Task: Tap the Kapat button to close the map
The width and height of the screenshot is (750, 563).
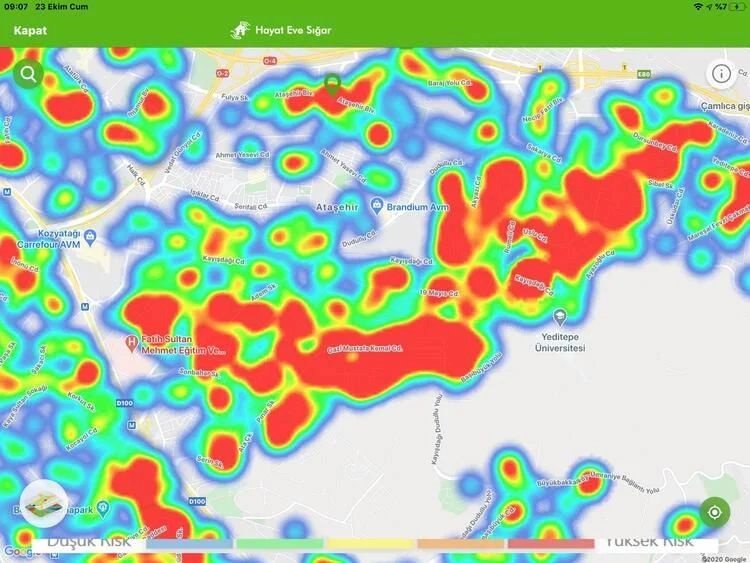Action: [30, 30]
